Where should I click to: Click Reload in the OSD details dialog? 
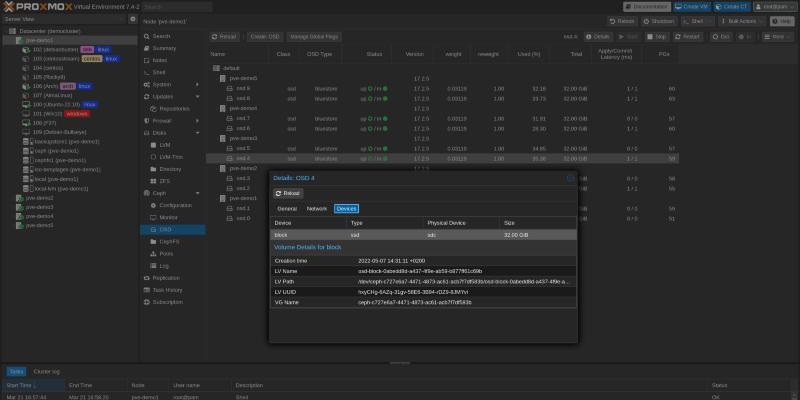[x=287, y=193]
